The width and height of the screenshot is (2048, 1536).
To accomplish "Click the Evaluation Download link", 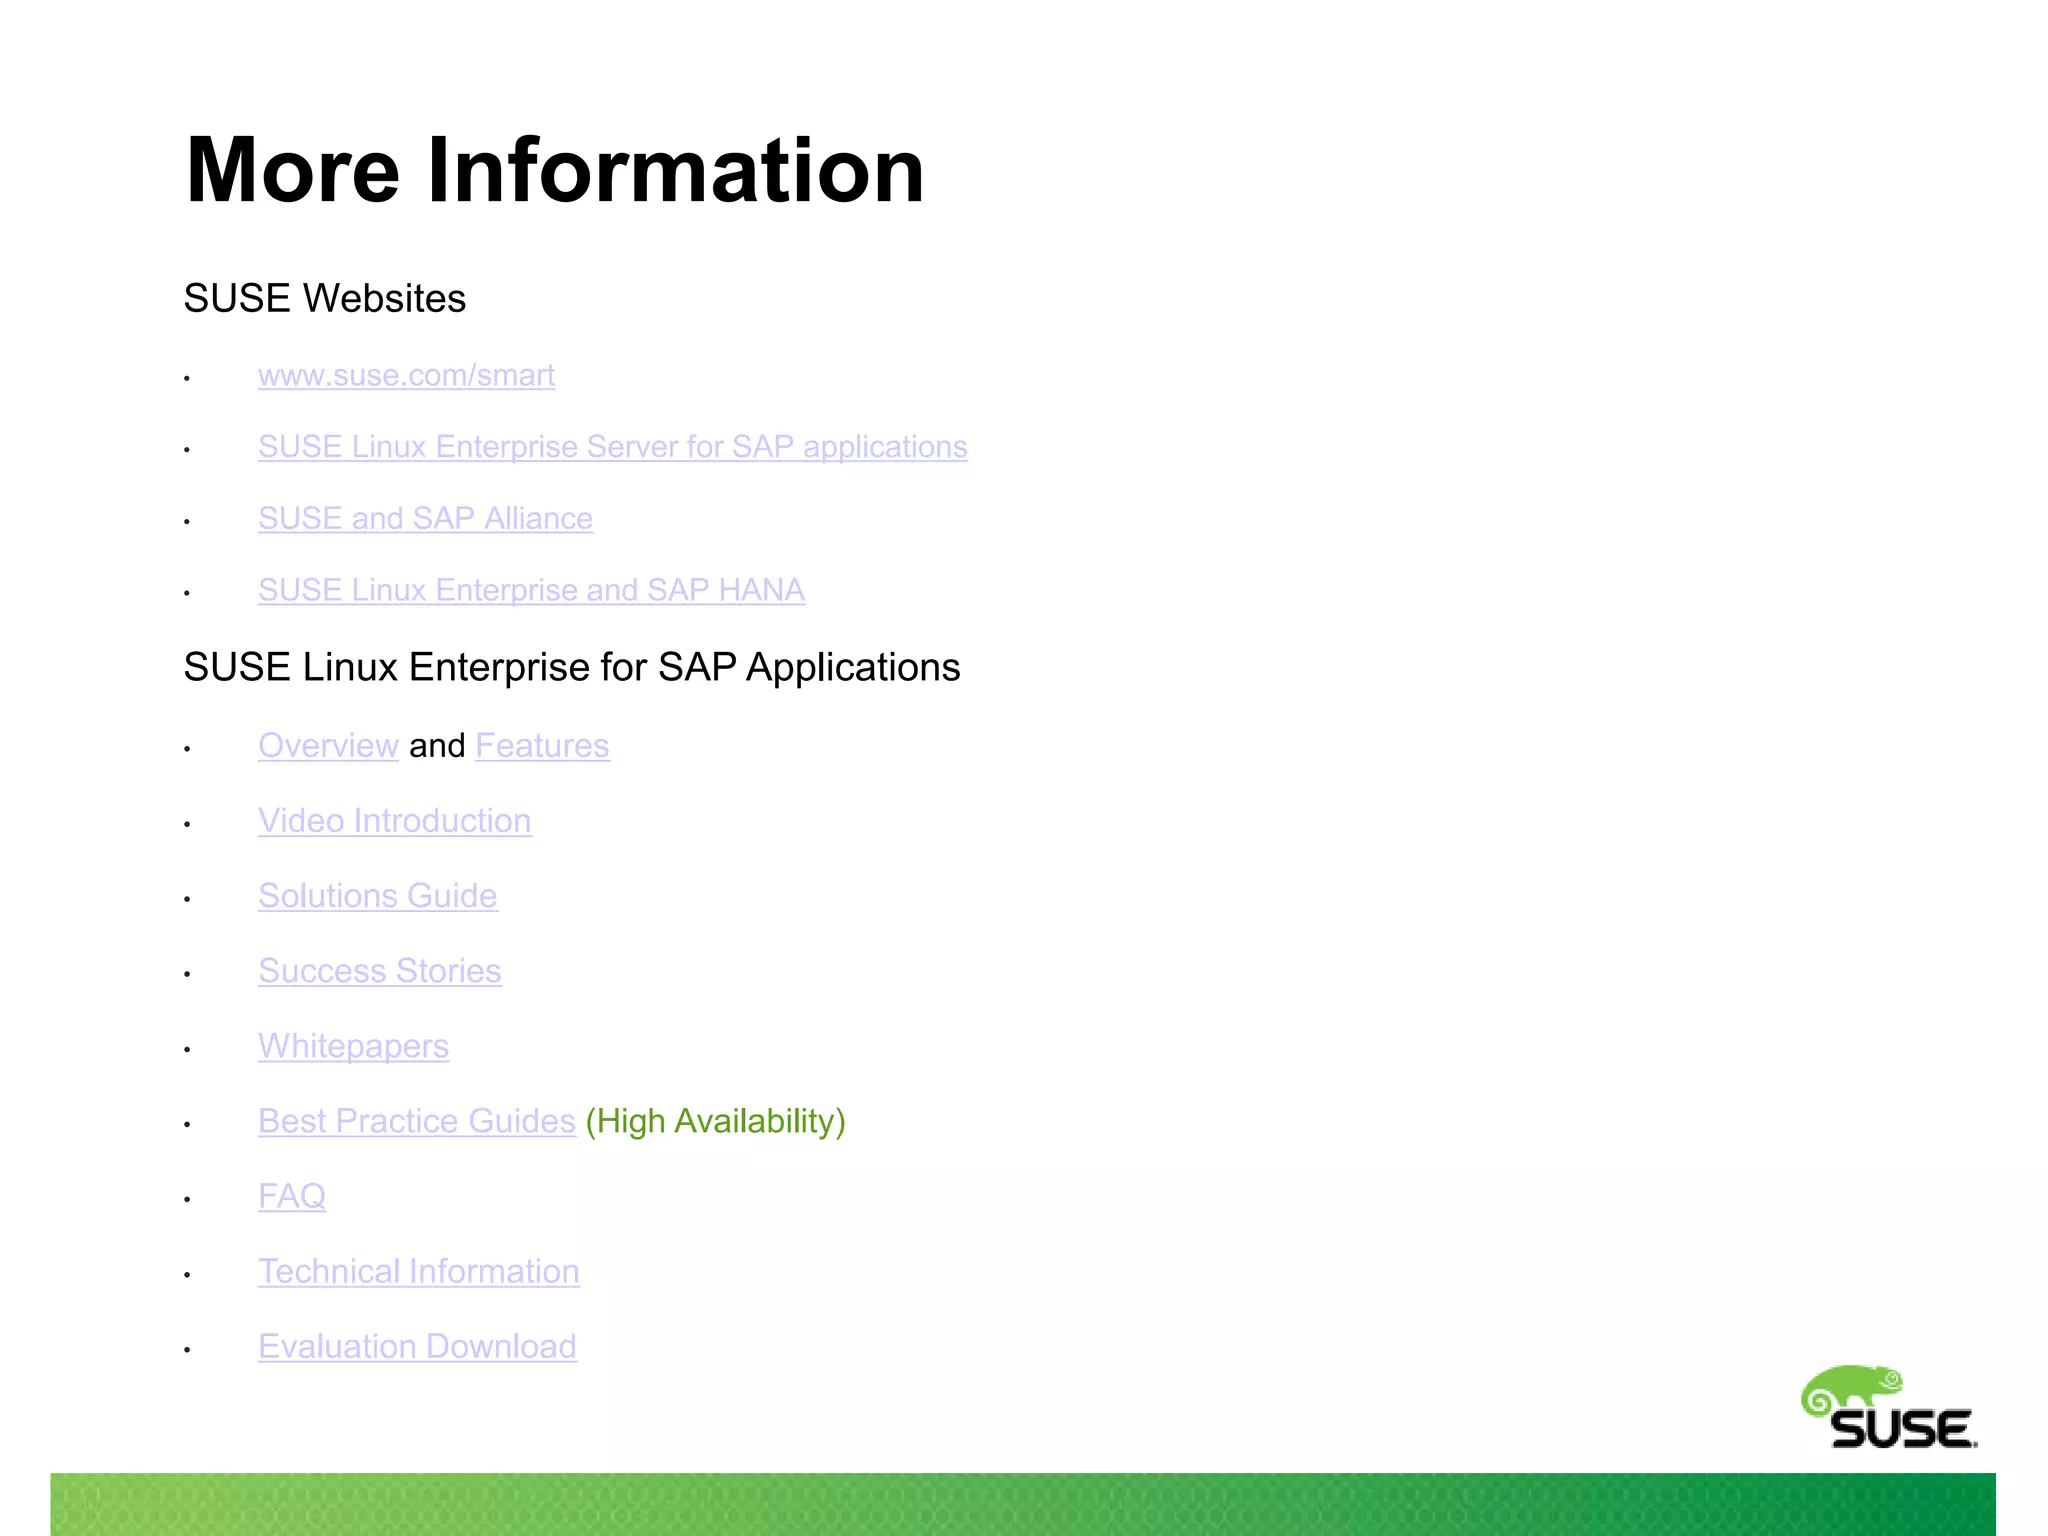I will coord(417,1346).
